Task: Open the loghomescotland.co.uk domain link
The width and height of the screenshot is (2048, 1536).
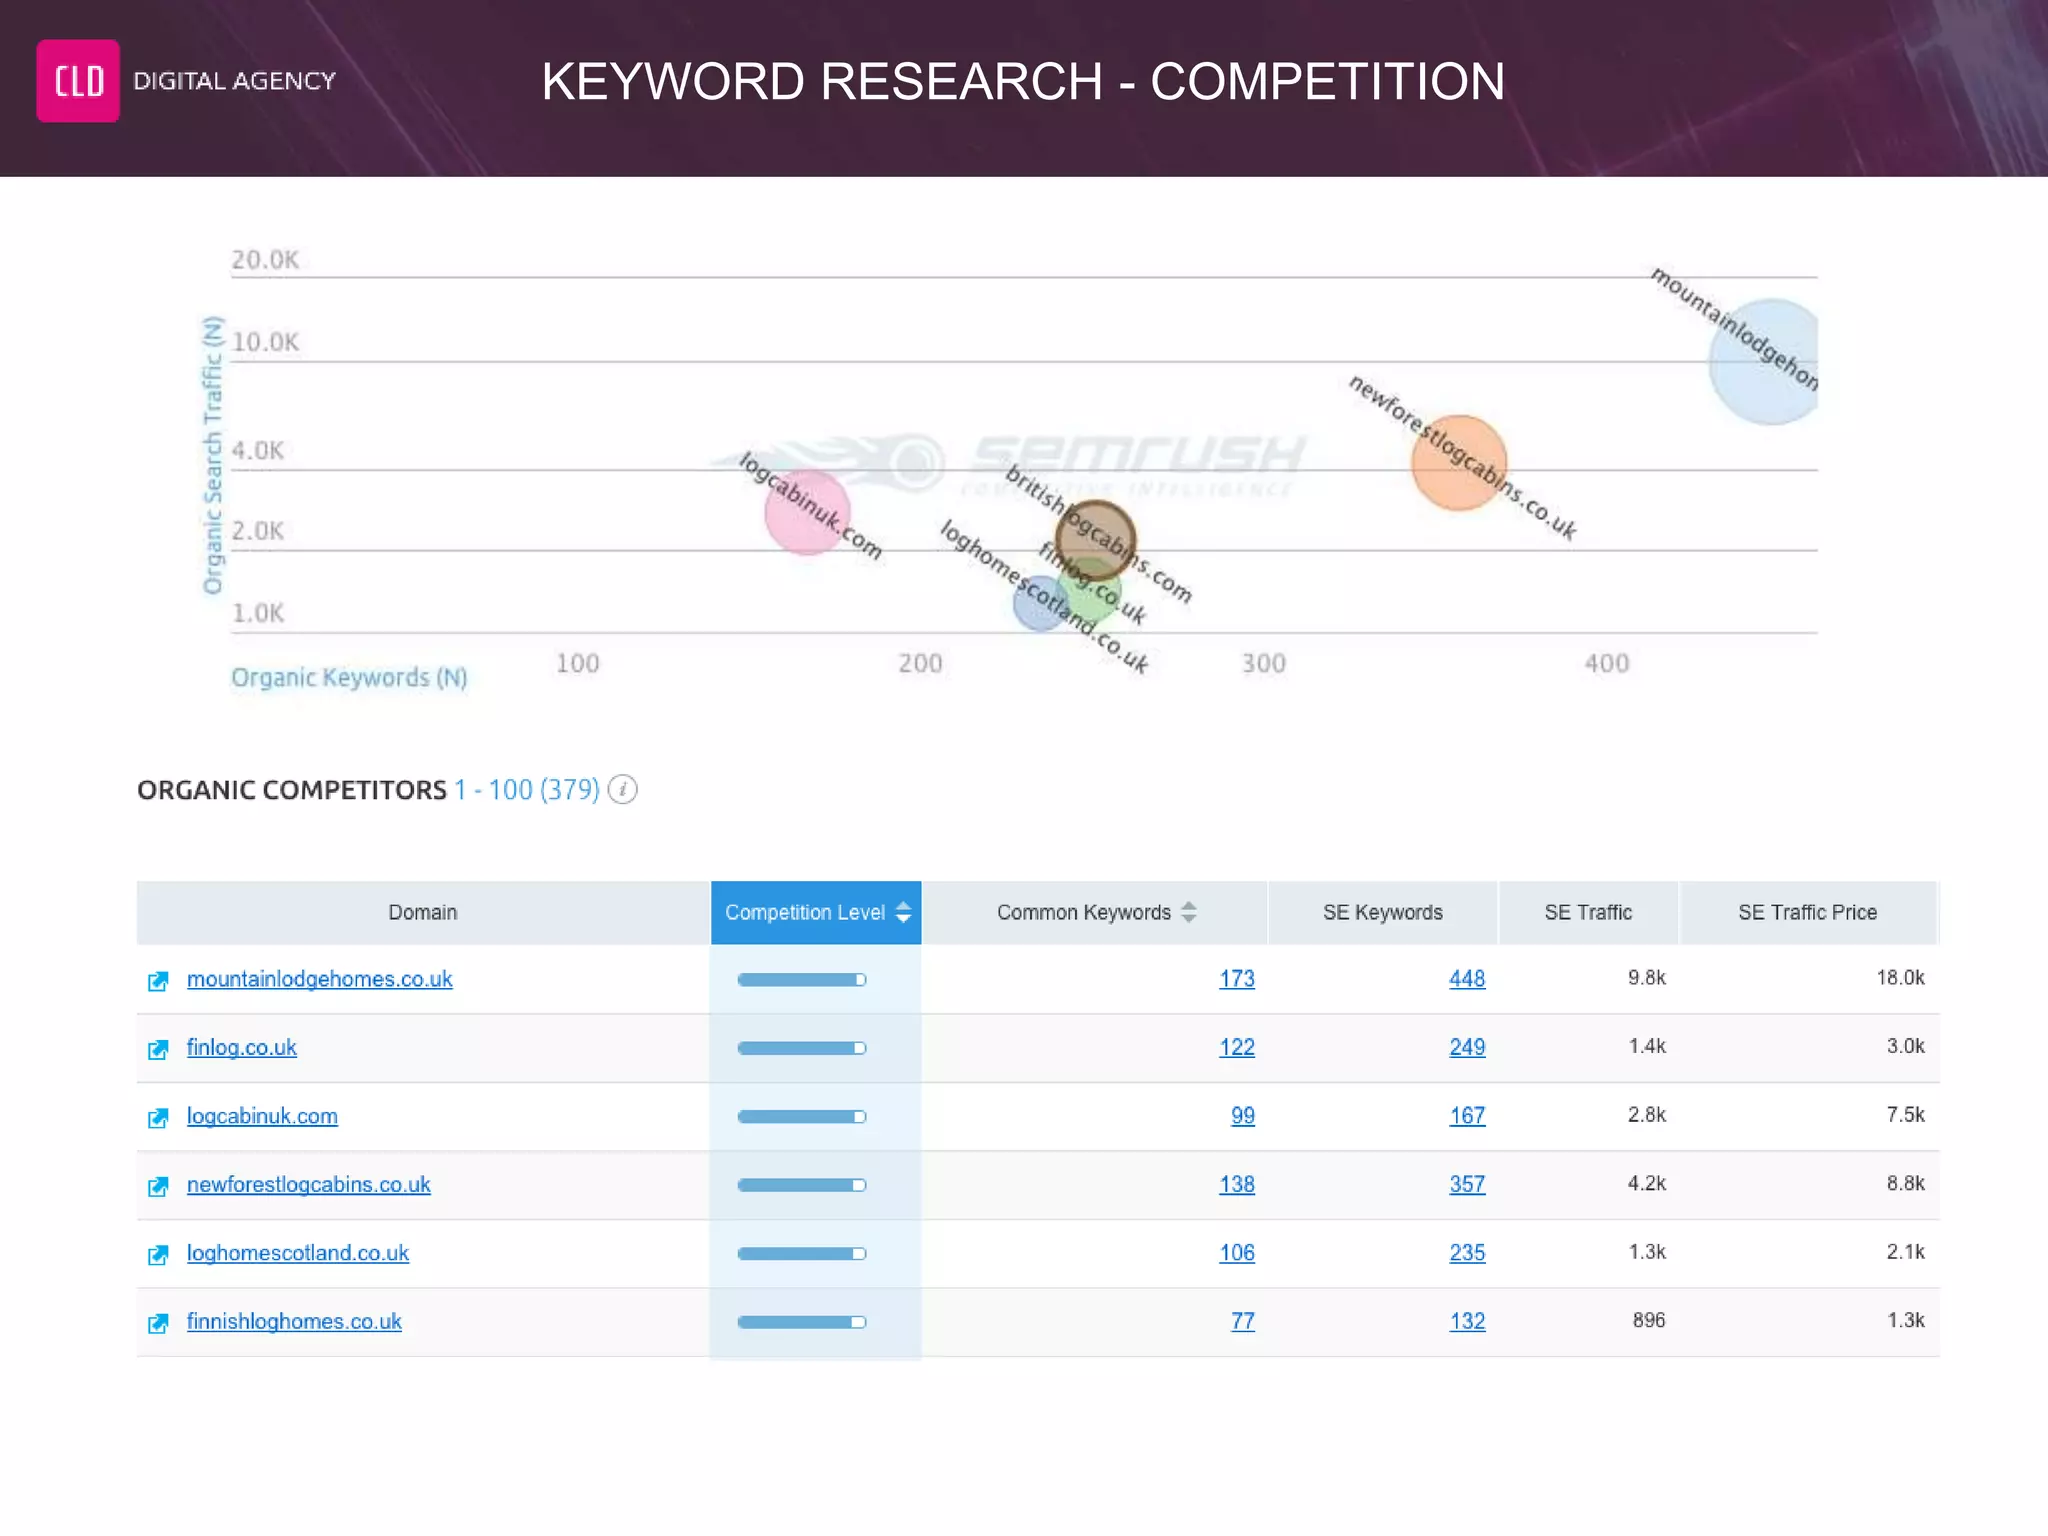Action: [298, 1253]
